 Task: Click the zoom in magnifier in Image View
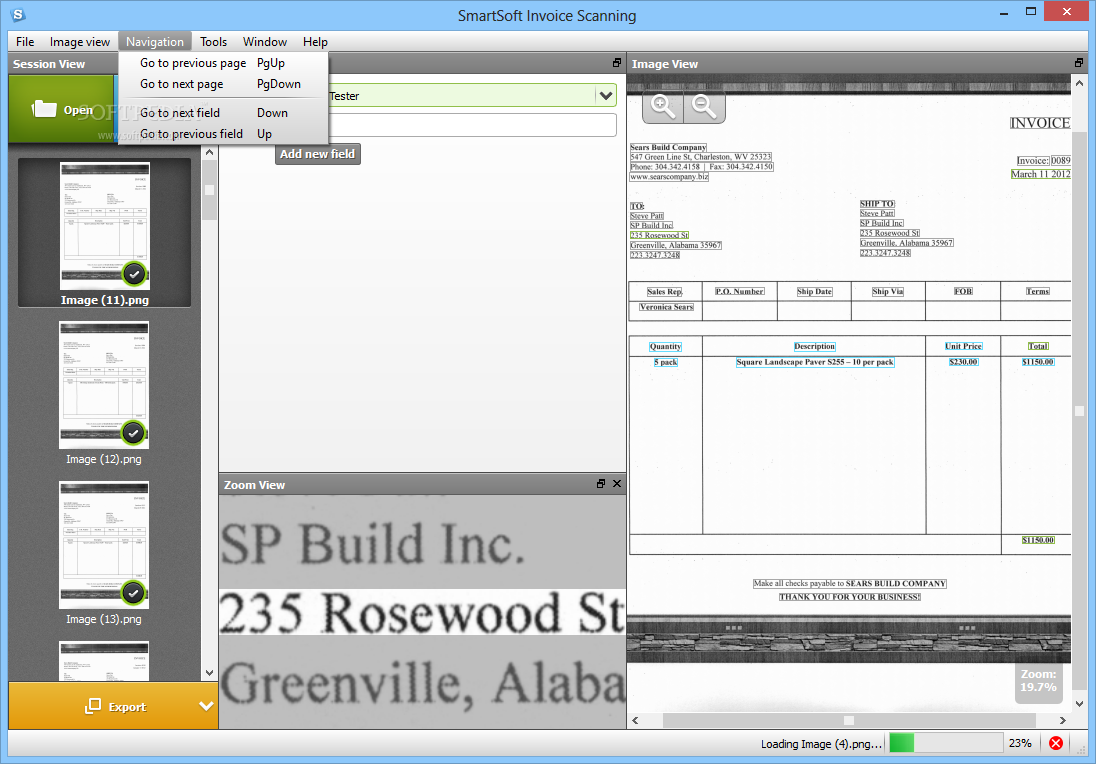click(x=662, y=107)
